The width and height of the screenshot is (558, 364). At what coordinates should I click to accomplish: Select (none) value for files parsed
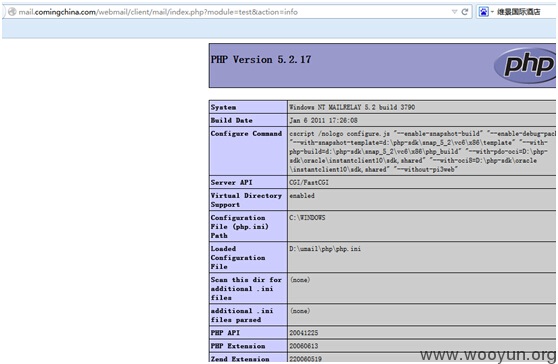[x=300, y=311]
